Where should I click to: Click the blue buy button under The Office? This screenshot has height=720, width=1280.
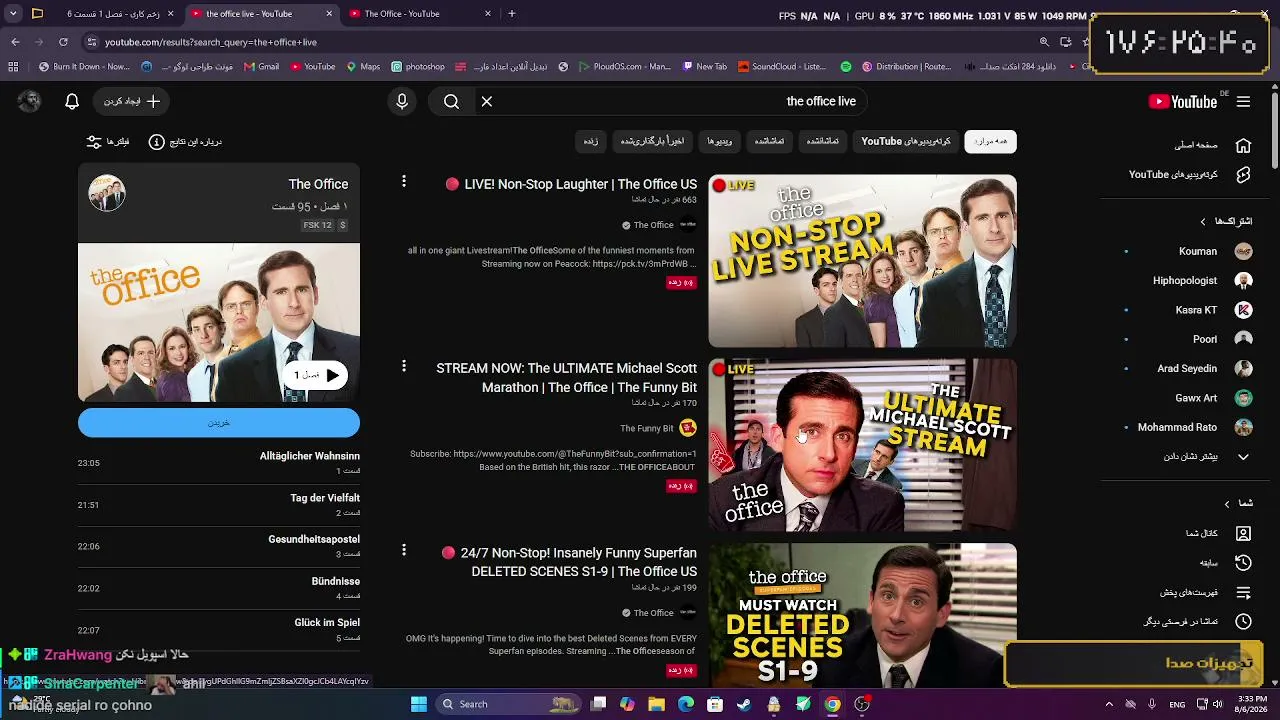[x=219, y=423]
